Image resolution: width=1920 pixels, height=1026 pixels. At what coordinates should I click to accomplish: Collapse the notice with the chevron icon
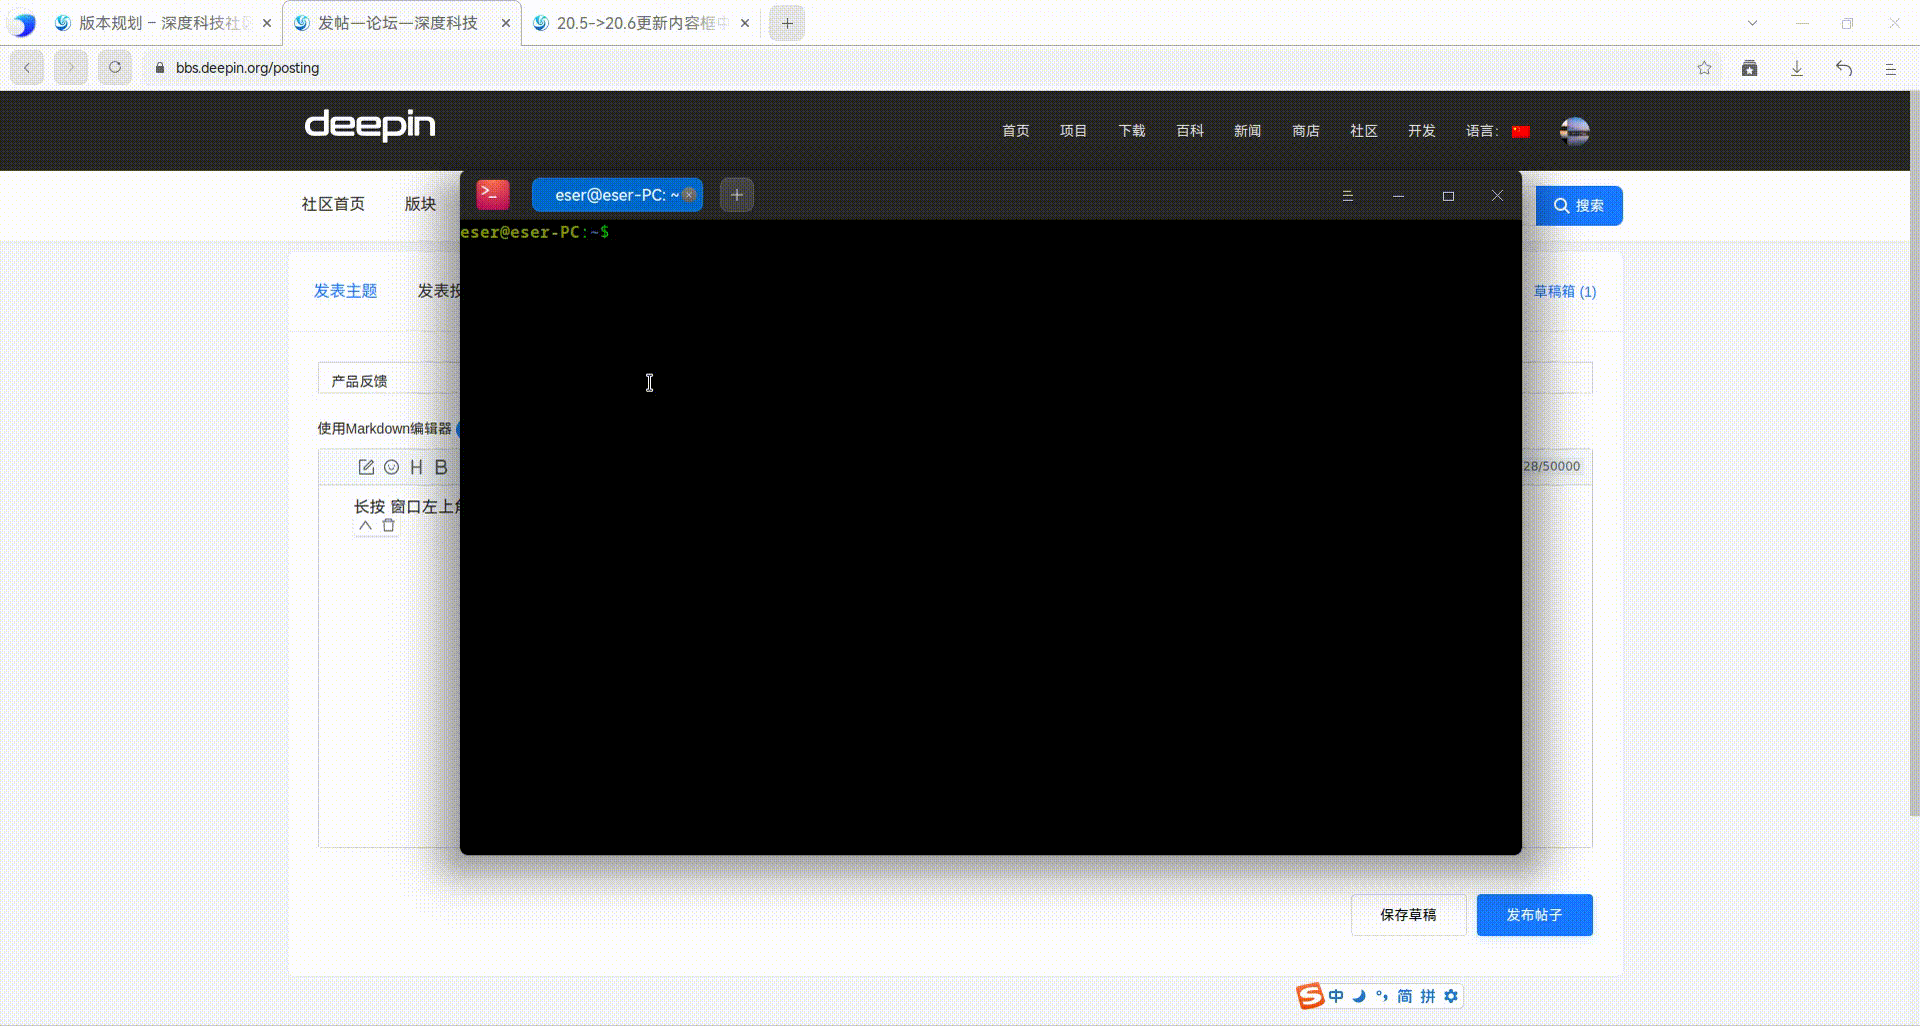click(x=364, y=525)
